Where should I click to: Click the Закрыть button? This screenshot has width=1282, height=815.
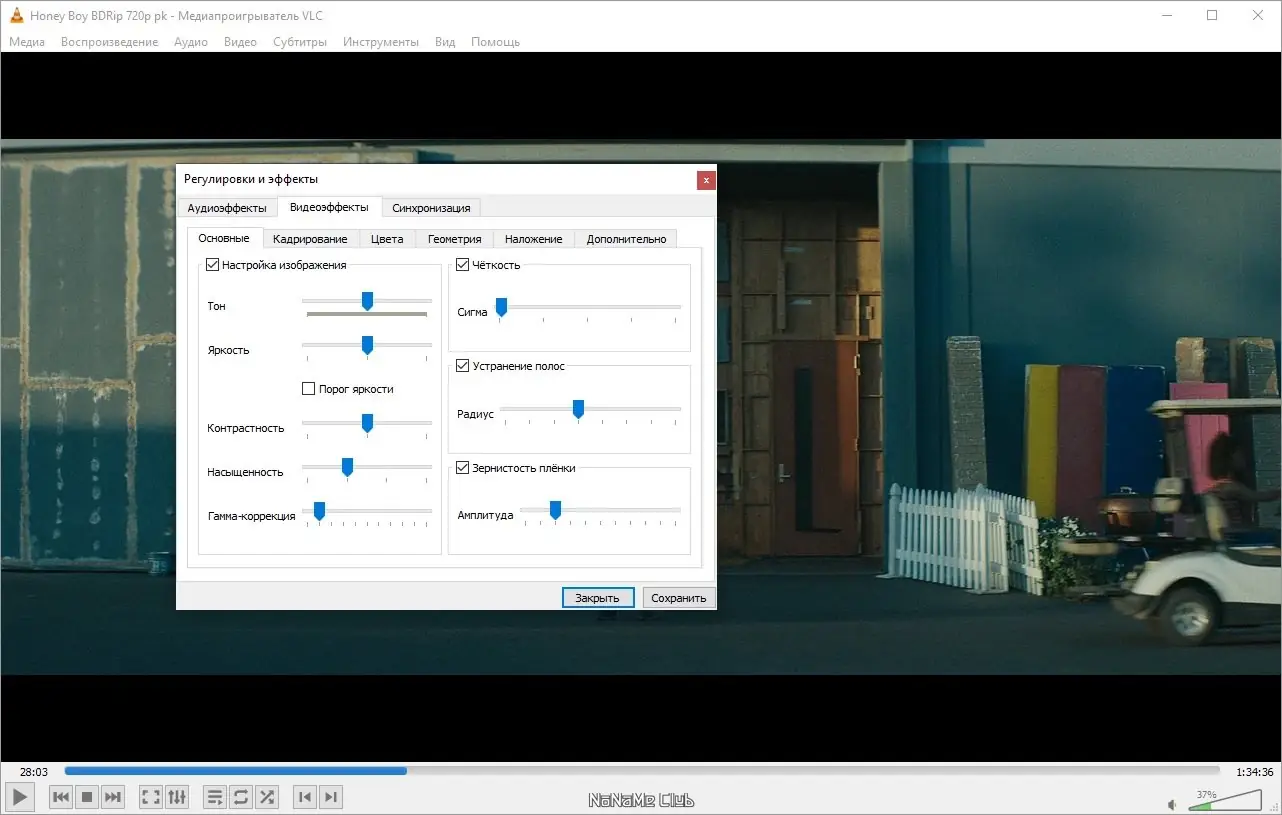click(598, 598)
